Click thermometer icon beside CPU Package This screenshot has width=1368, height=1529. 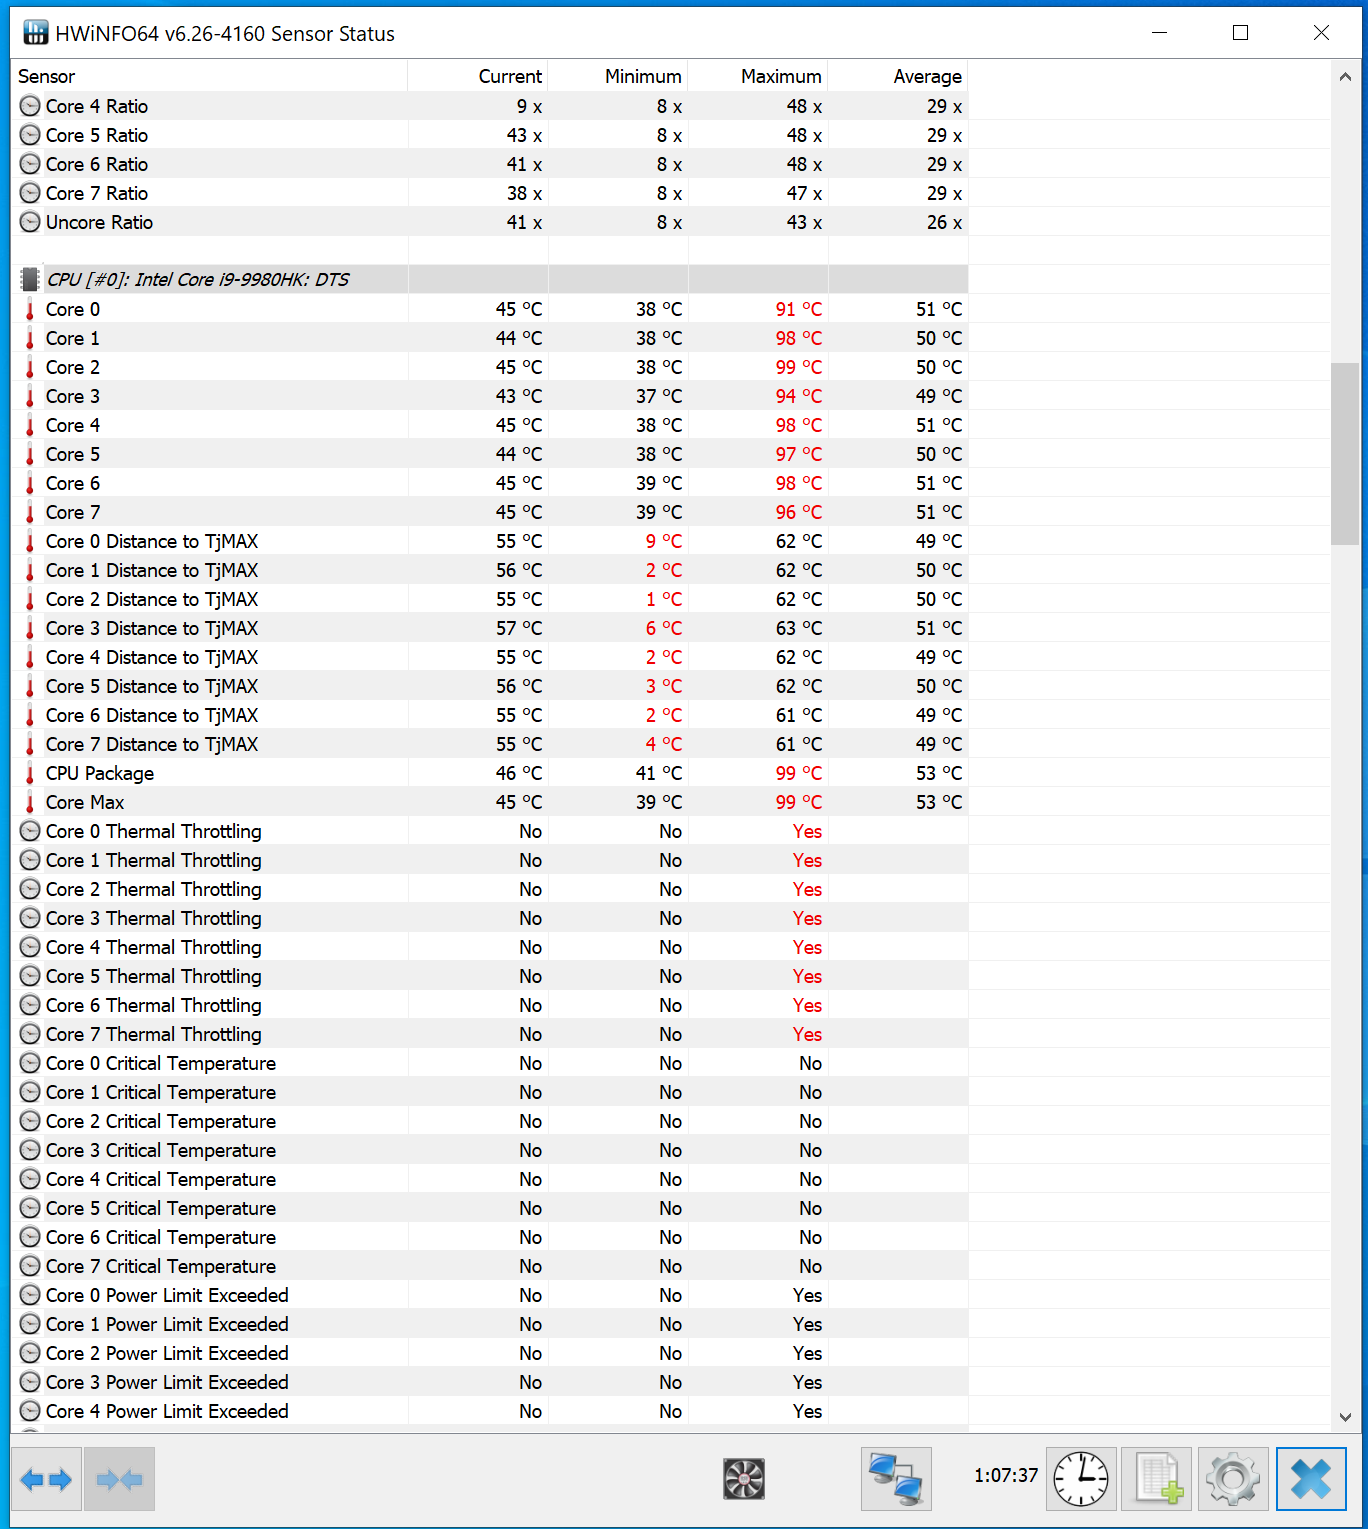(30, 773)
